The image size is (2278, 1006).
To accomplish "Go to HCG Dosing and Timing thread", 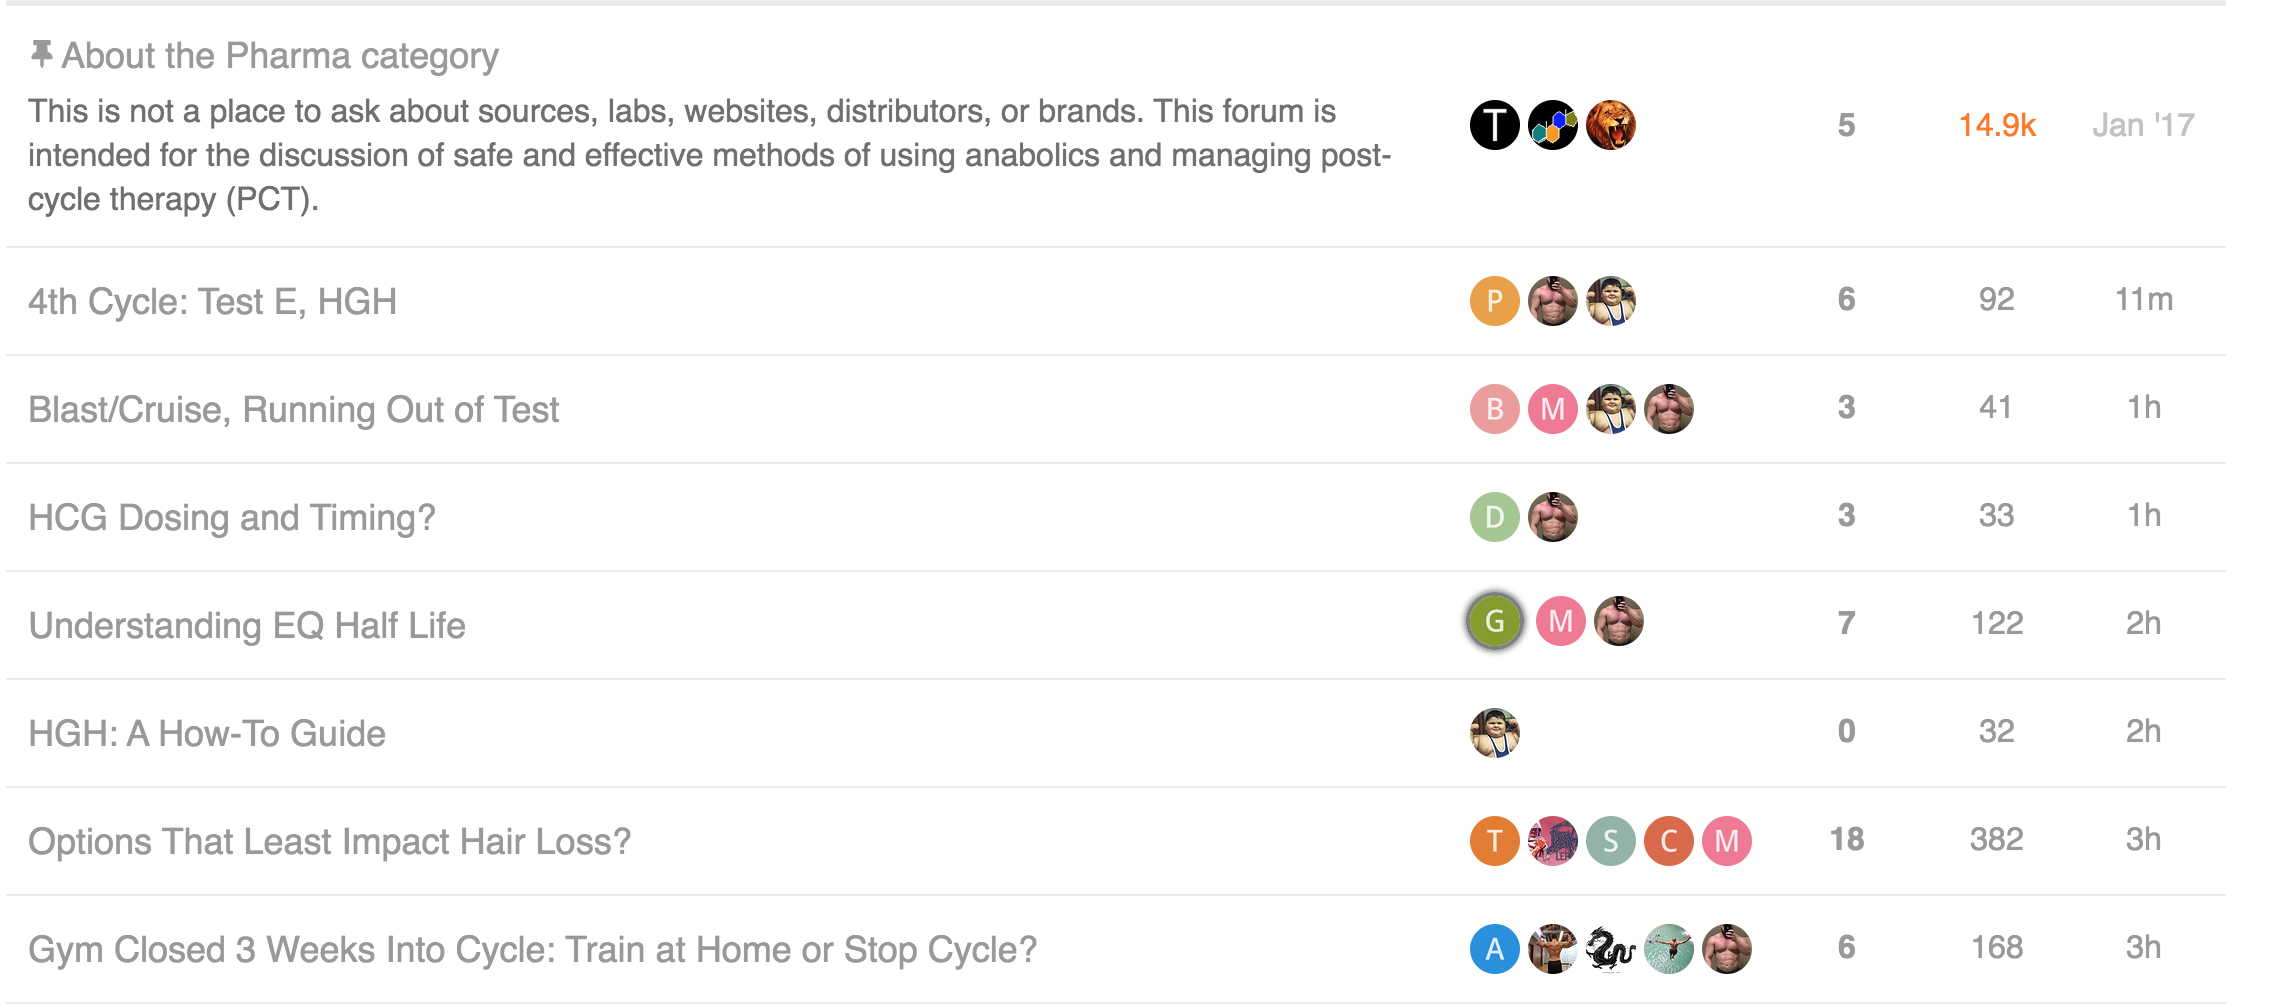I will [231, 517].
